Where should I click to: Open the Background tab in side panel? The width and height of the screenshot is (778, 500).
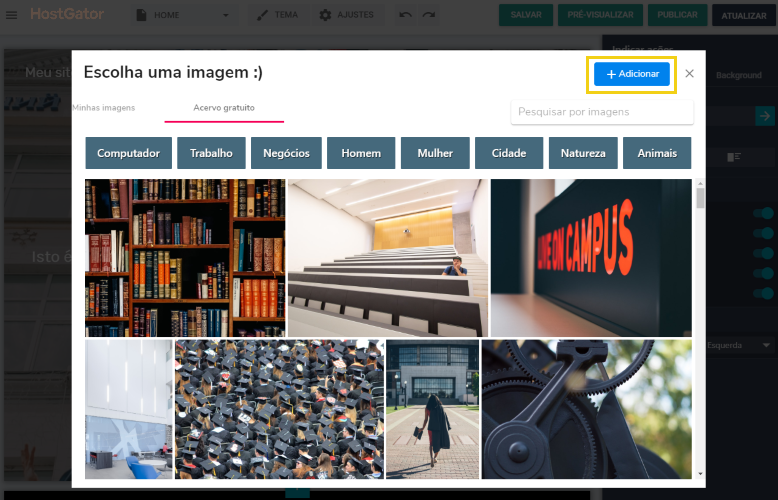pyautogui.click(x=739, y=75)
